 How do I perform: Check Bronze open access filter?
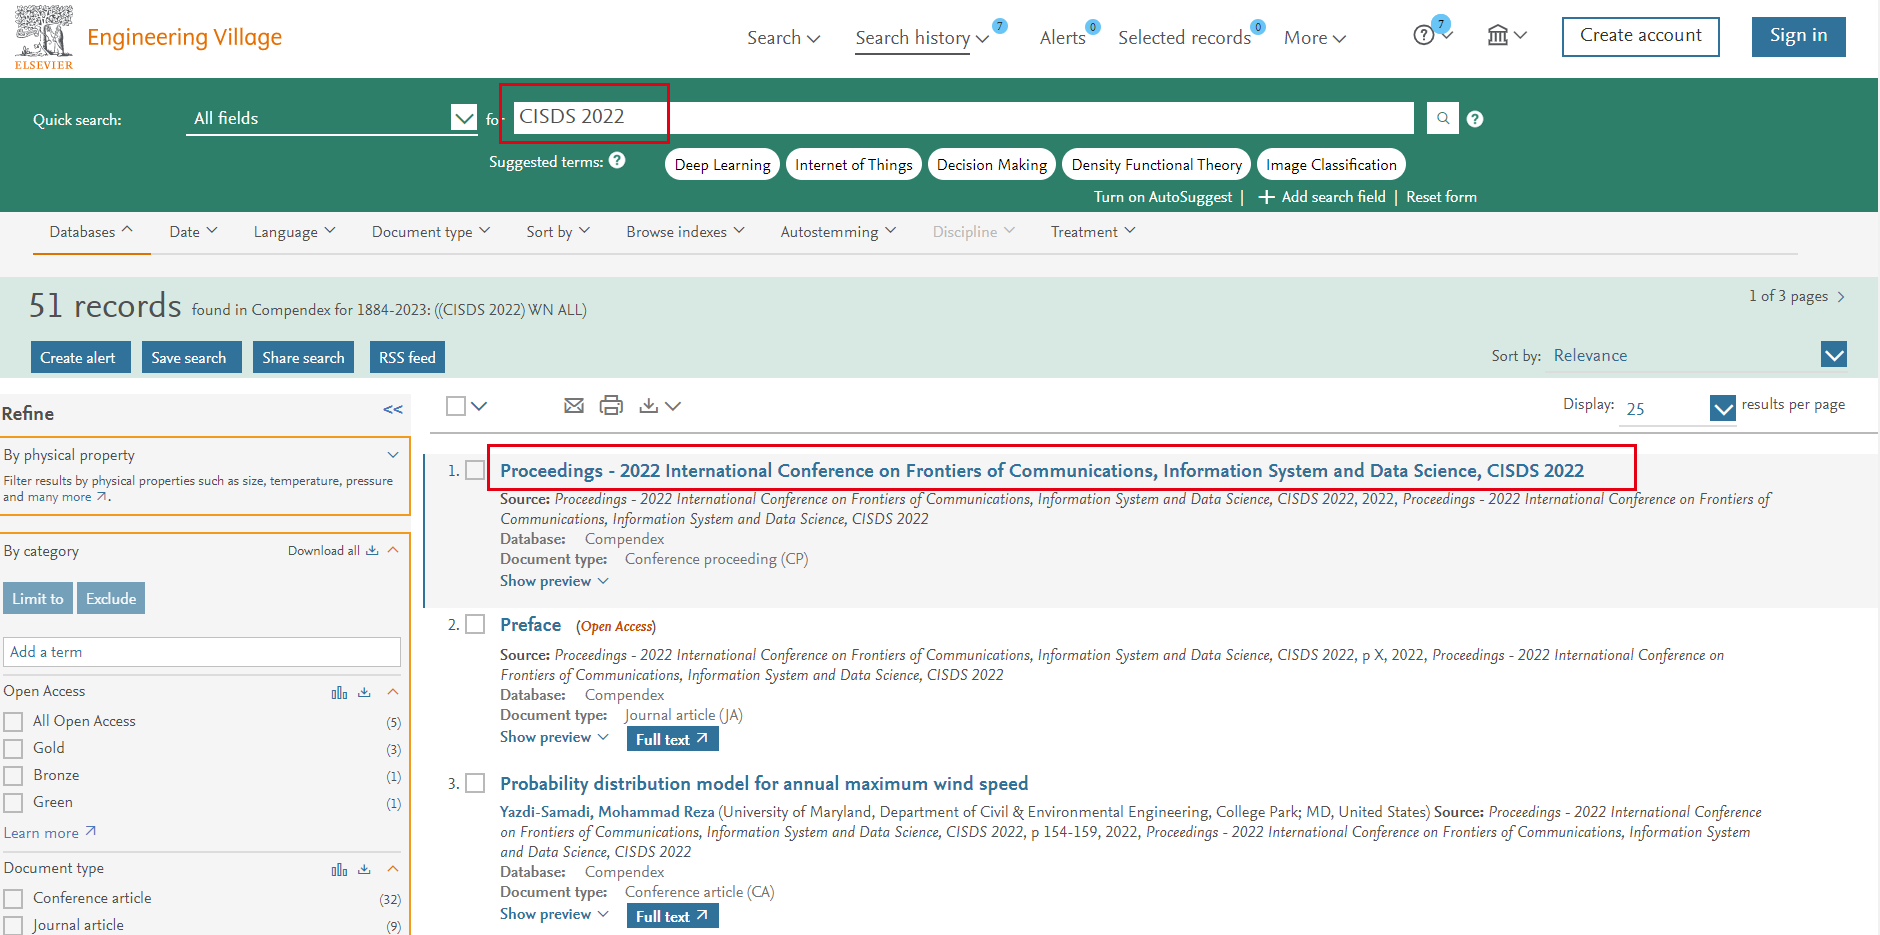tap(13, 776)
